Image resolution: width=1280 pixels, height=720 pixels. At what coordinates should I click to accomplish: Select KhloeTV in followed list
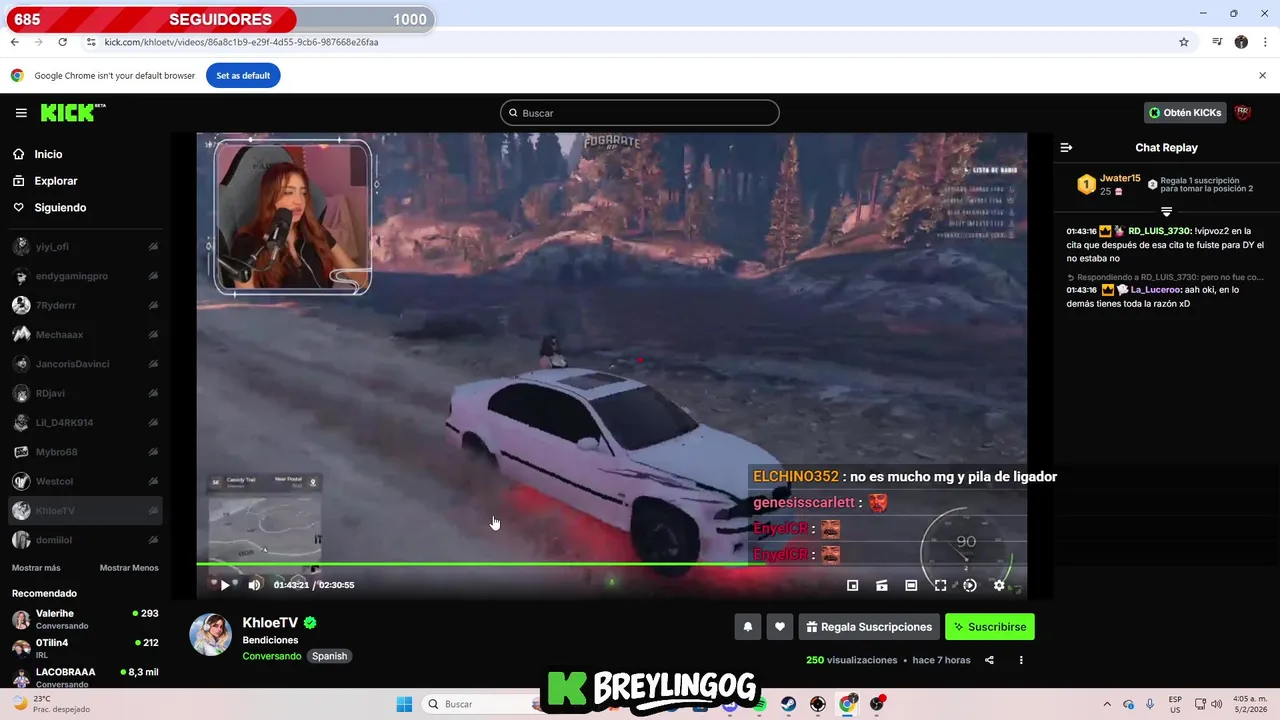[x=85, y=511]
